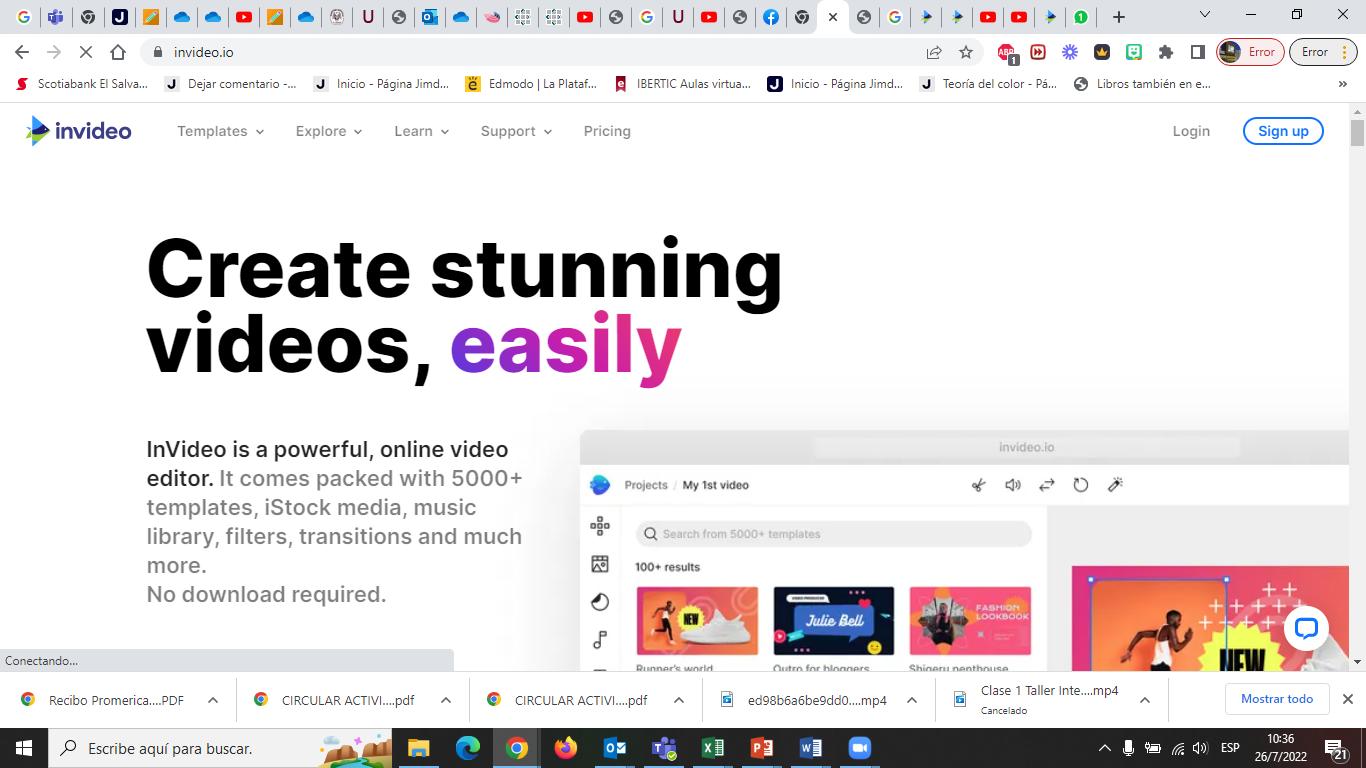The image size is (1366, 768).
Task: Expand the Learn menu
Action: click(x=422, y=131)
